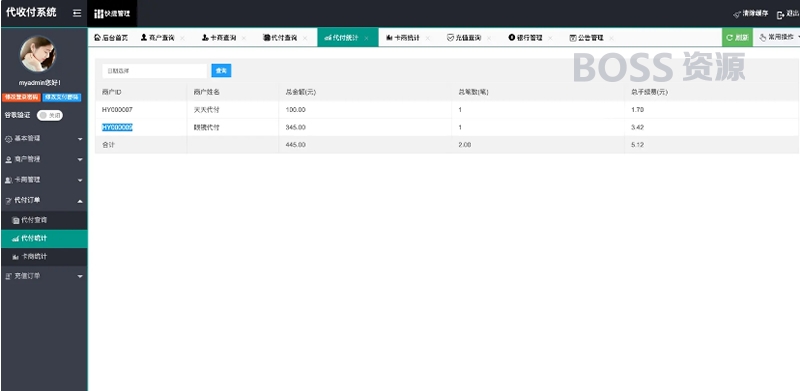Click the blue 修改支付密码 button

pos(62,97)
